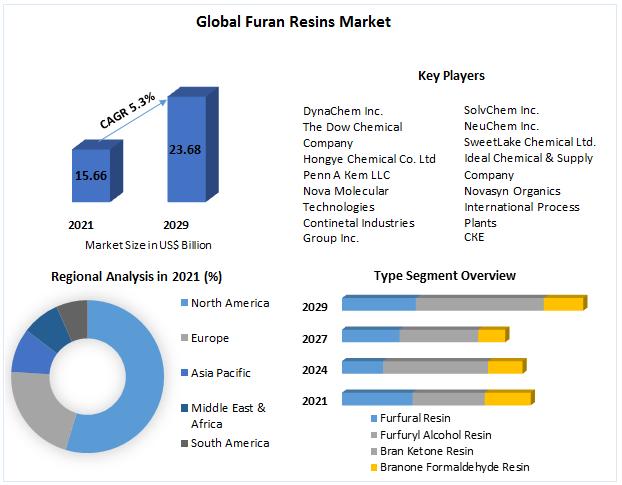Click 'The Dow Chemical' text
The height and width of the screenshot is (485, 622).
(x=353, y=127)
